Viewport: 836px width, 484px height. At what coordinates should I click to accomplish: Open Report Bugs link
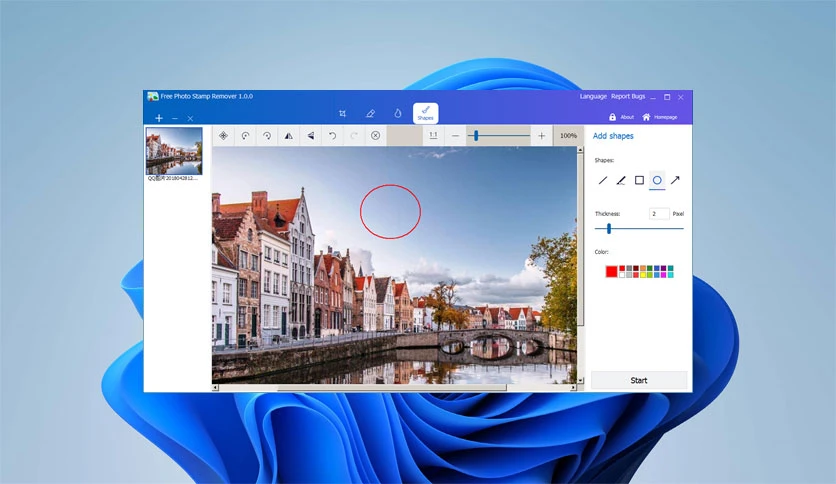coord(628,96)
